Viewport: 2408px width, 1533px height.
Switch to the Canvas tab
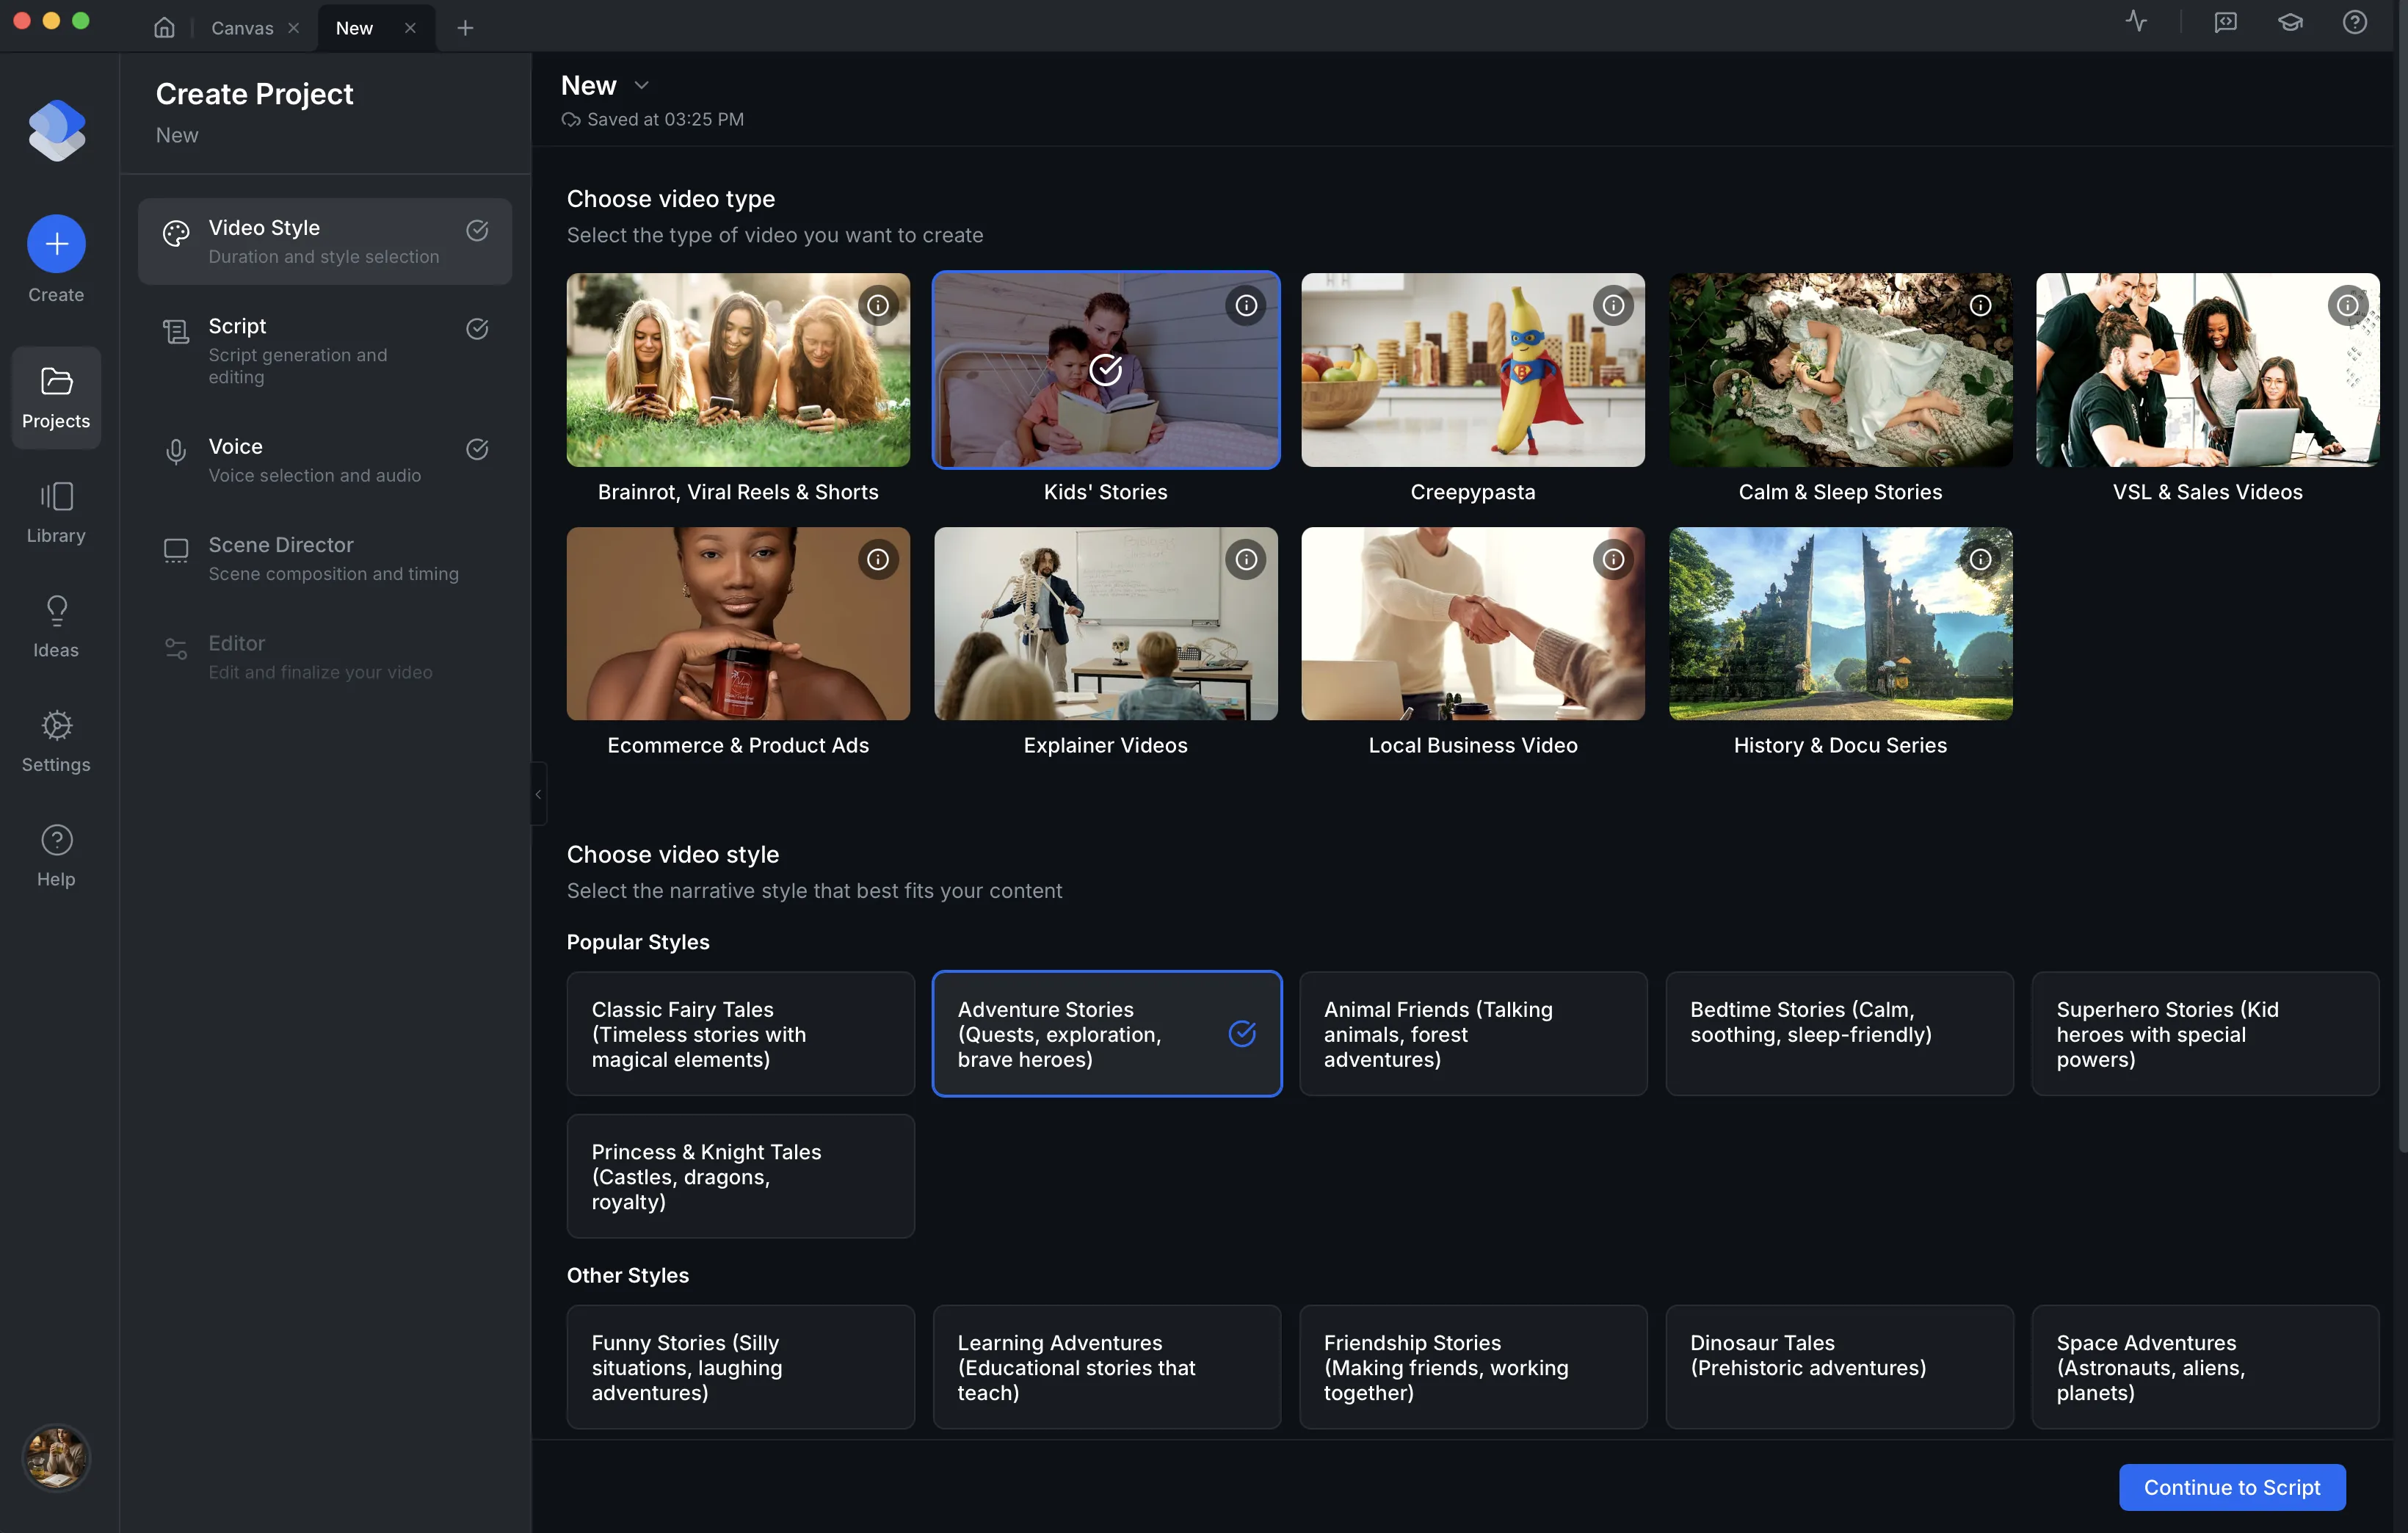click(243, 27)
